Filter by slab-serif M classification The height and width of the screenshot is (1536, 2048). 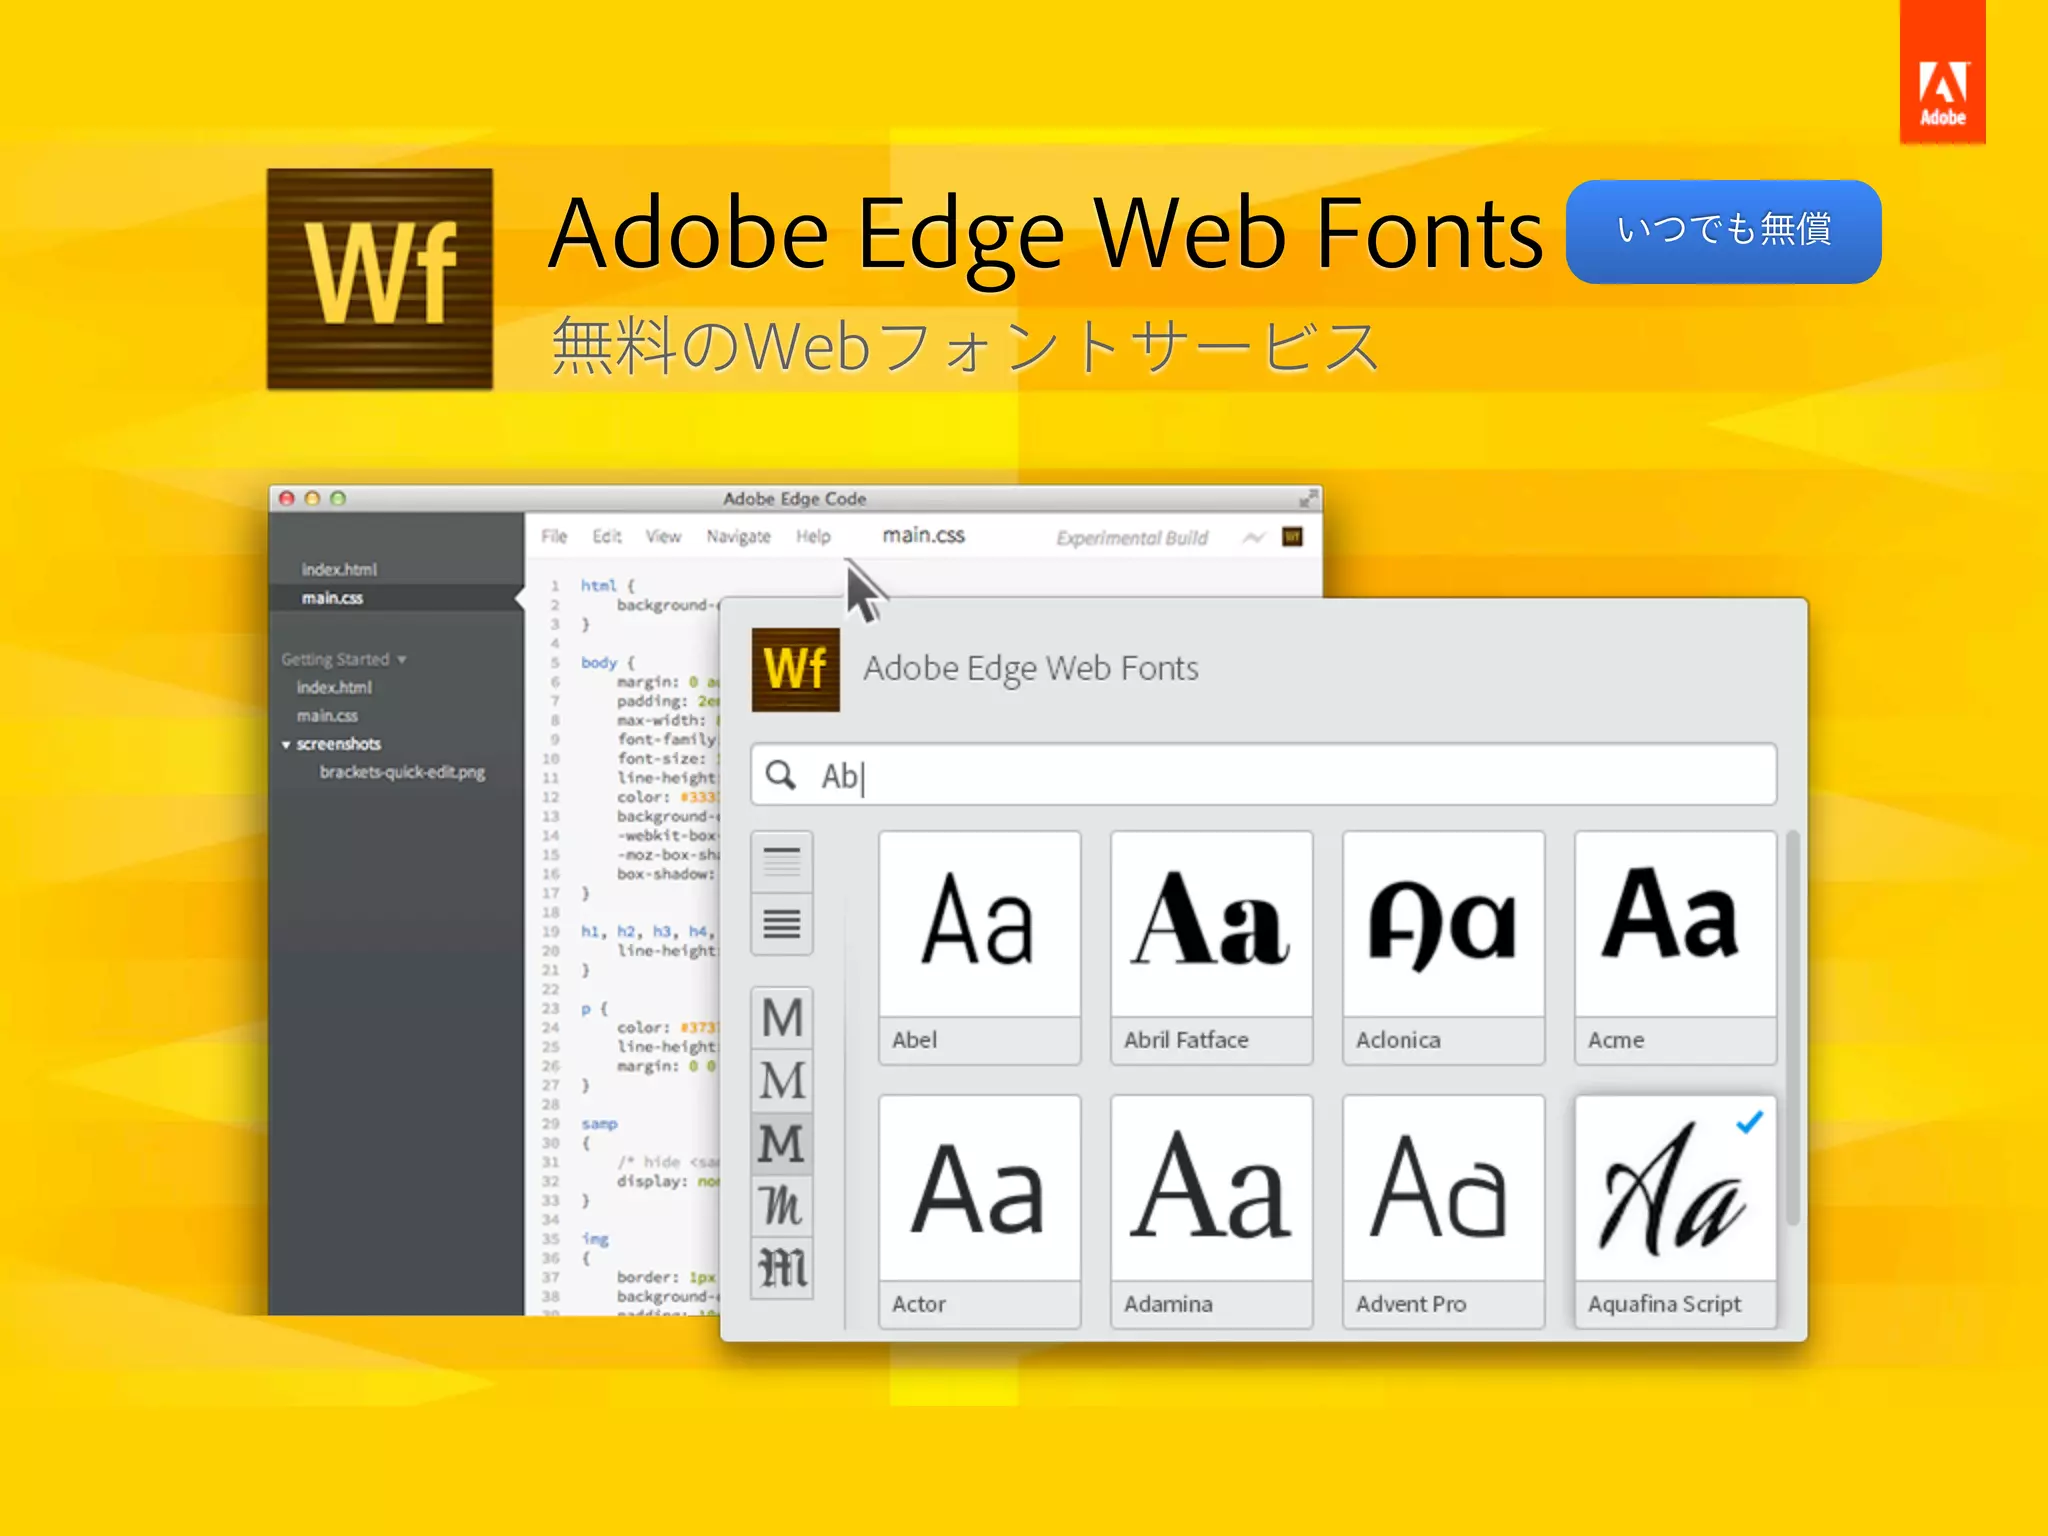click(782, 1143)
